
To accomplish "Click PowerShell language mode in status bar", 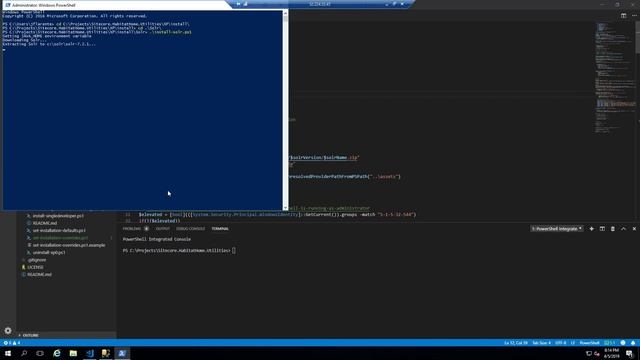I will 589,343.
